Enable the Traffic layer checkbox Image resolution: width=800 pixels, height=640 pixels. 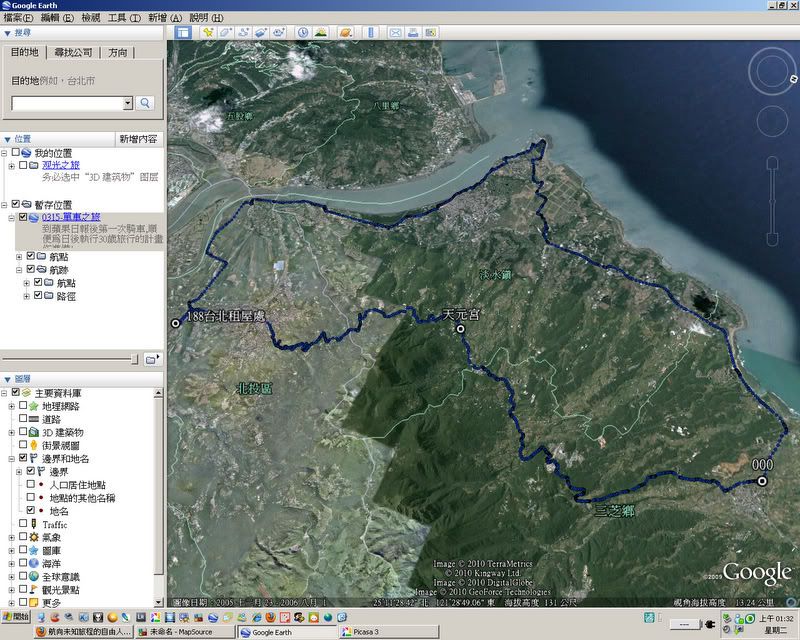click(24, 523)
